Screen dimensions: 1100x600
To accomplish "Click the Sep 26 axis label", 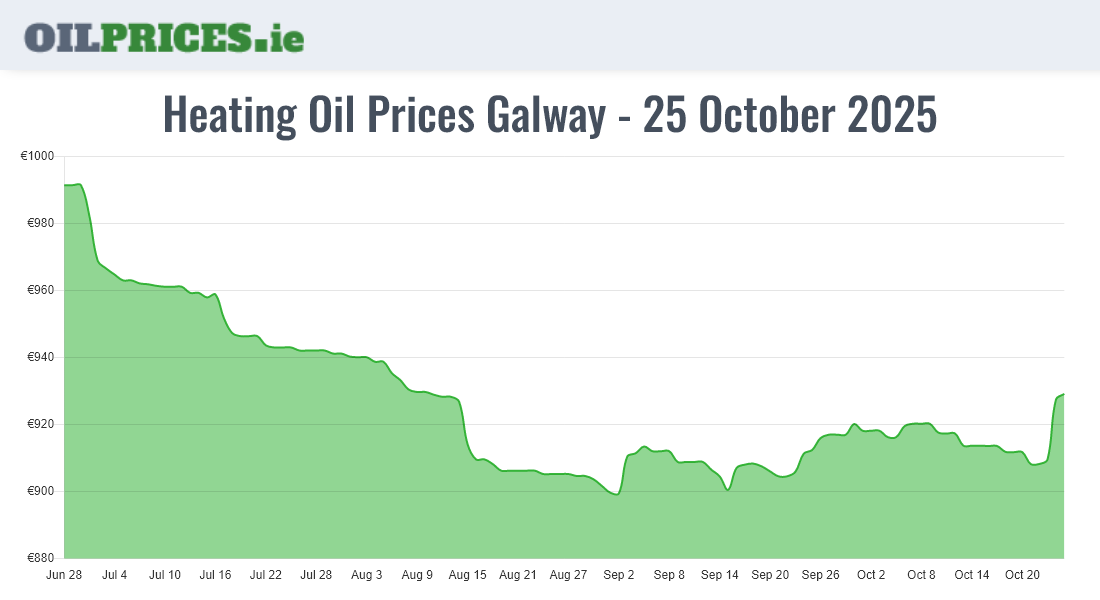I will point(820,575).
